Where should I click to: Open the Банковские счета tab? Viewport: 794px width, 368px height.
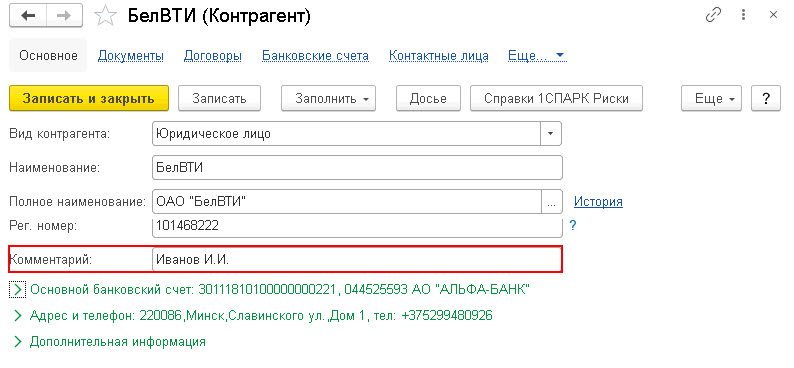pos(315,56)
